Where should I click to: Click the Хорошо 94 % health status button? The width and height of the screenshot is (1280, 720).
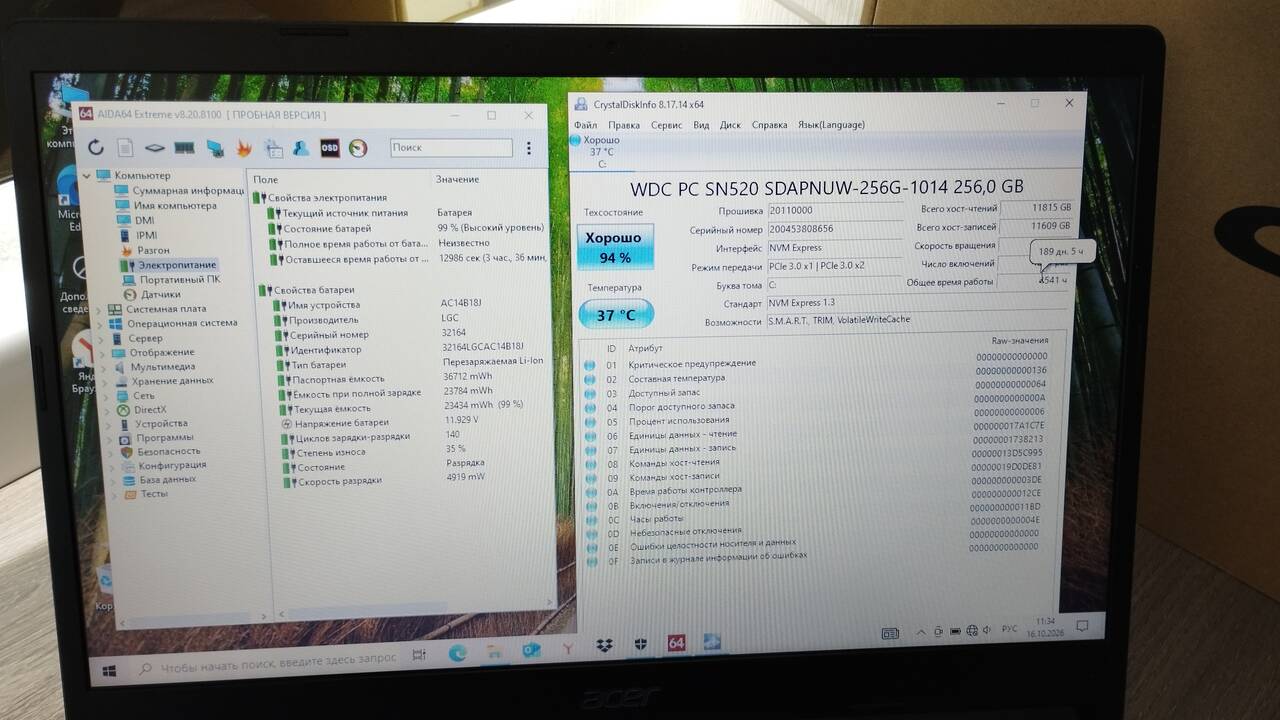(x=615, y=247)
